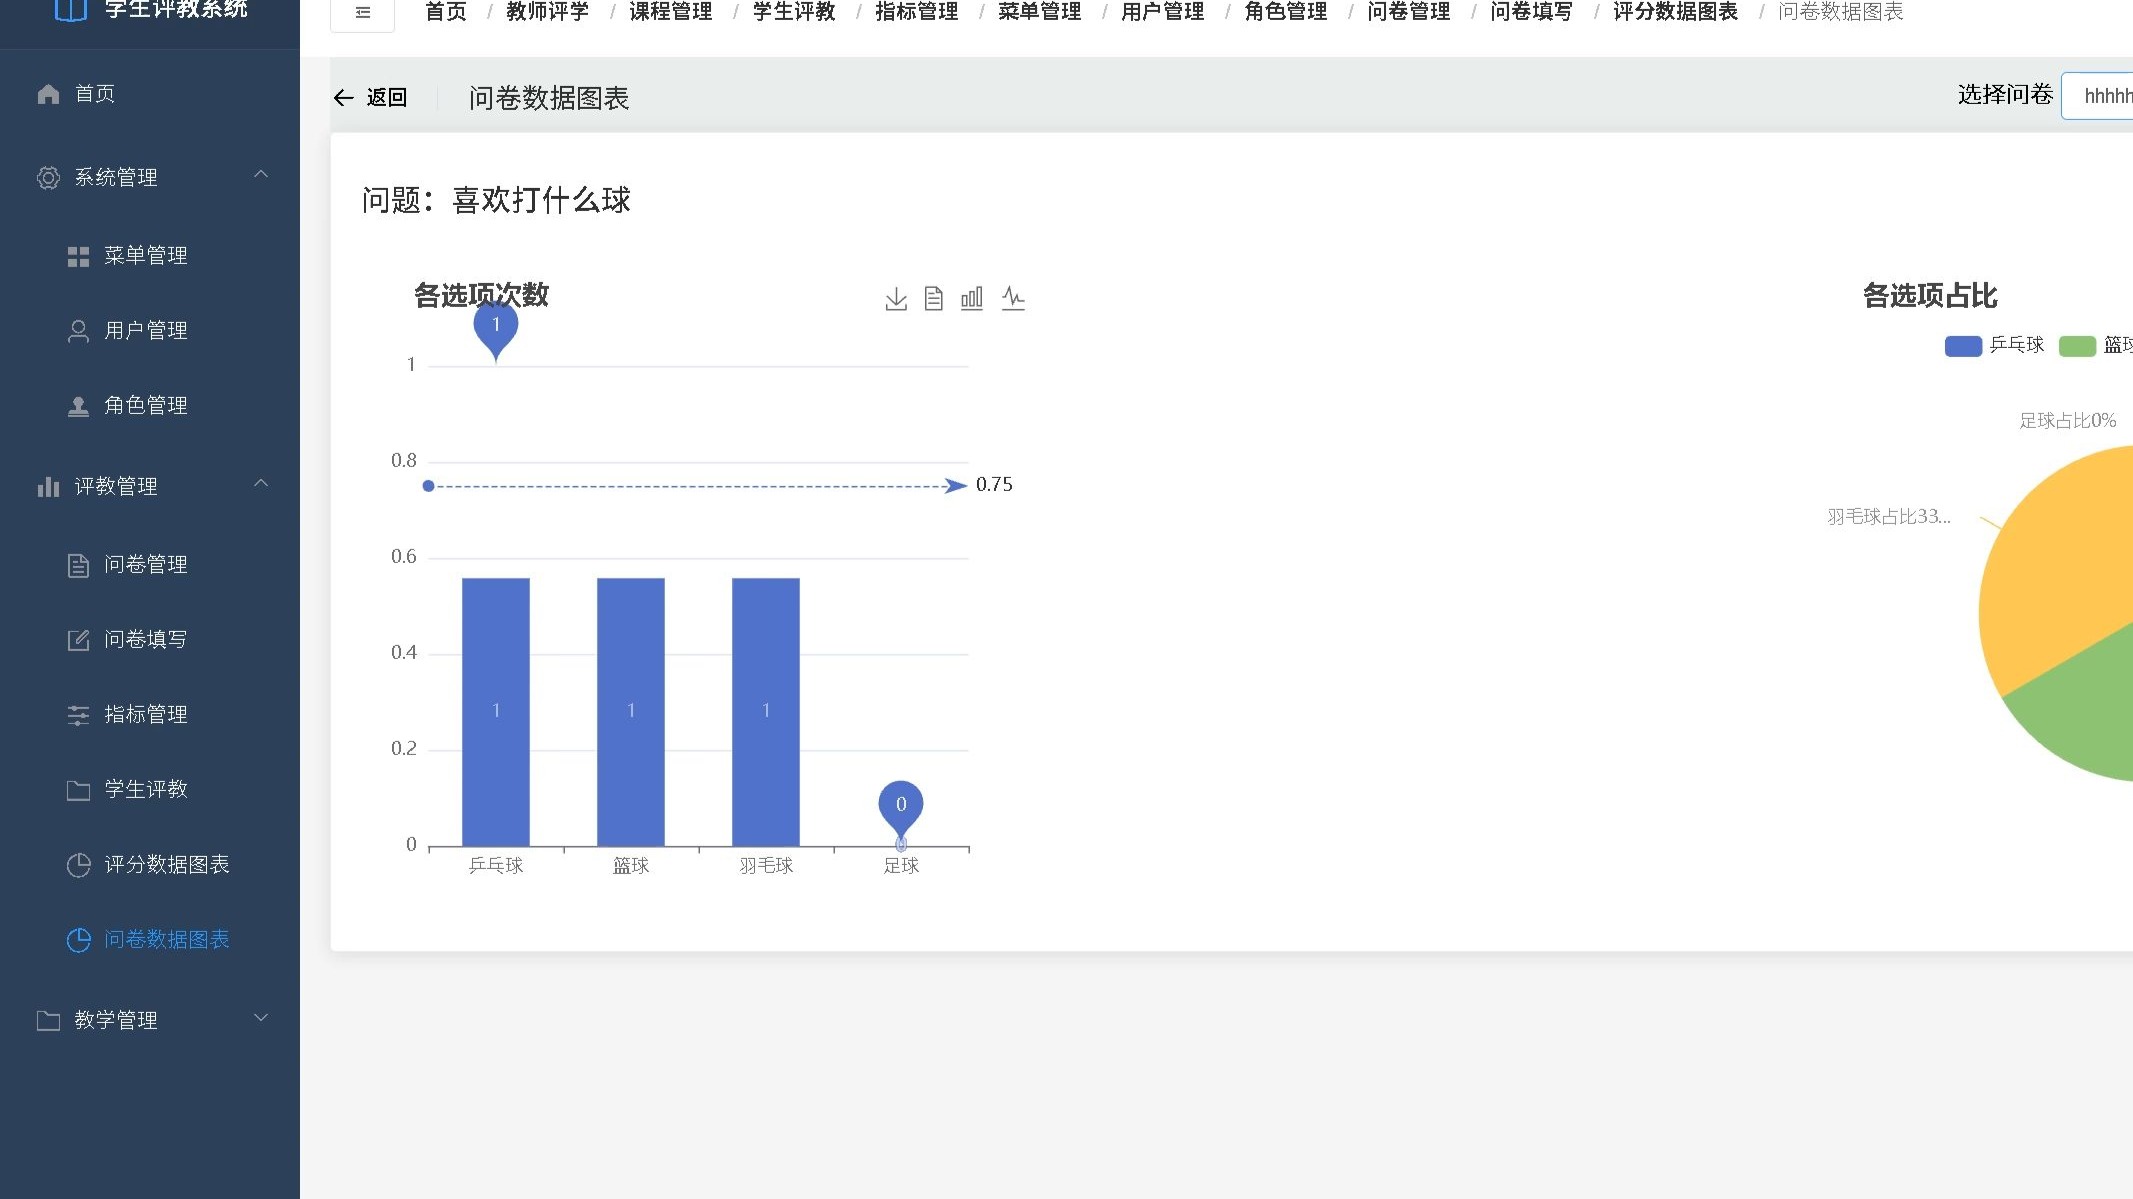Click the sidebar collapse hamburger toggle
Image resolution: width=2133 pixels, height=1199 pixels.
pos(362,12)
